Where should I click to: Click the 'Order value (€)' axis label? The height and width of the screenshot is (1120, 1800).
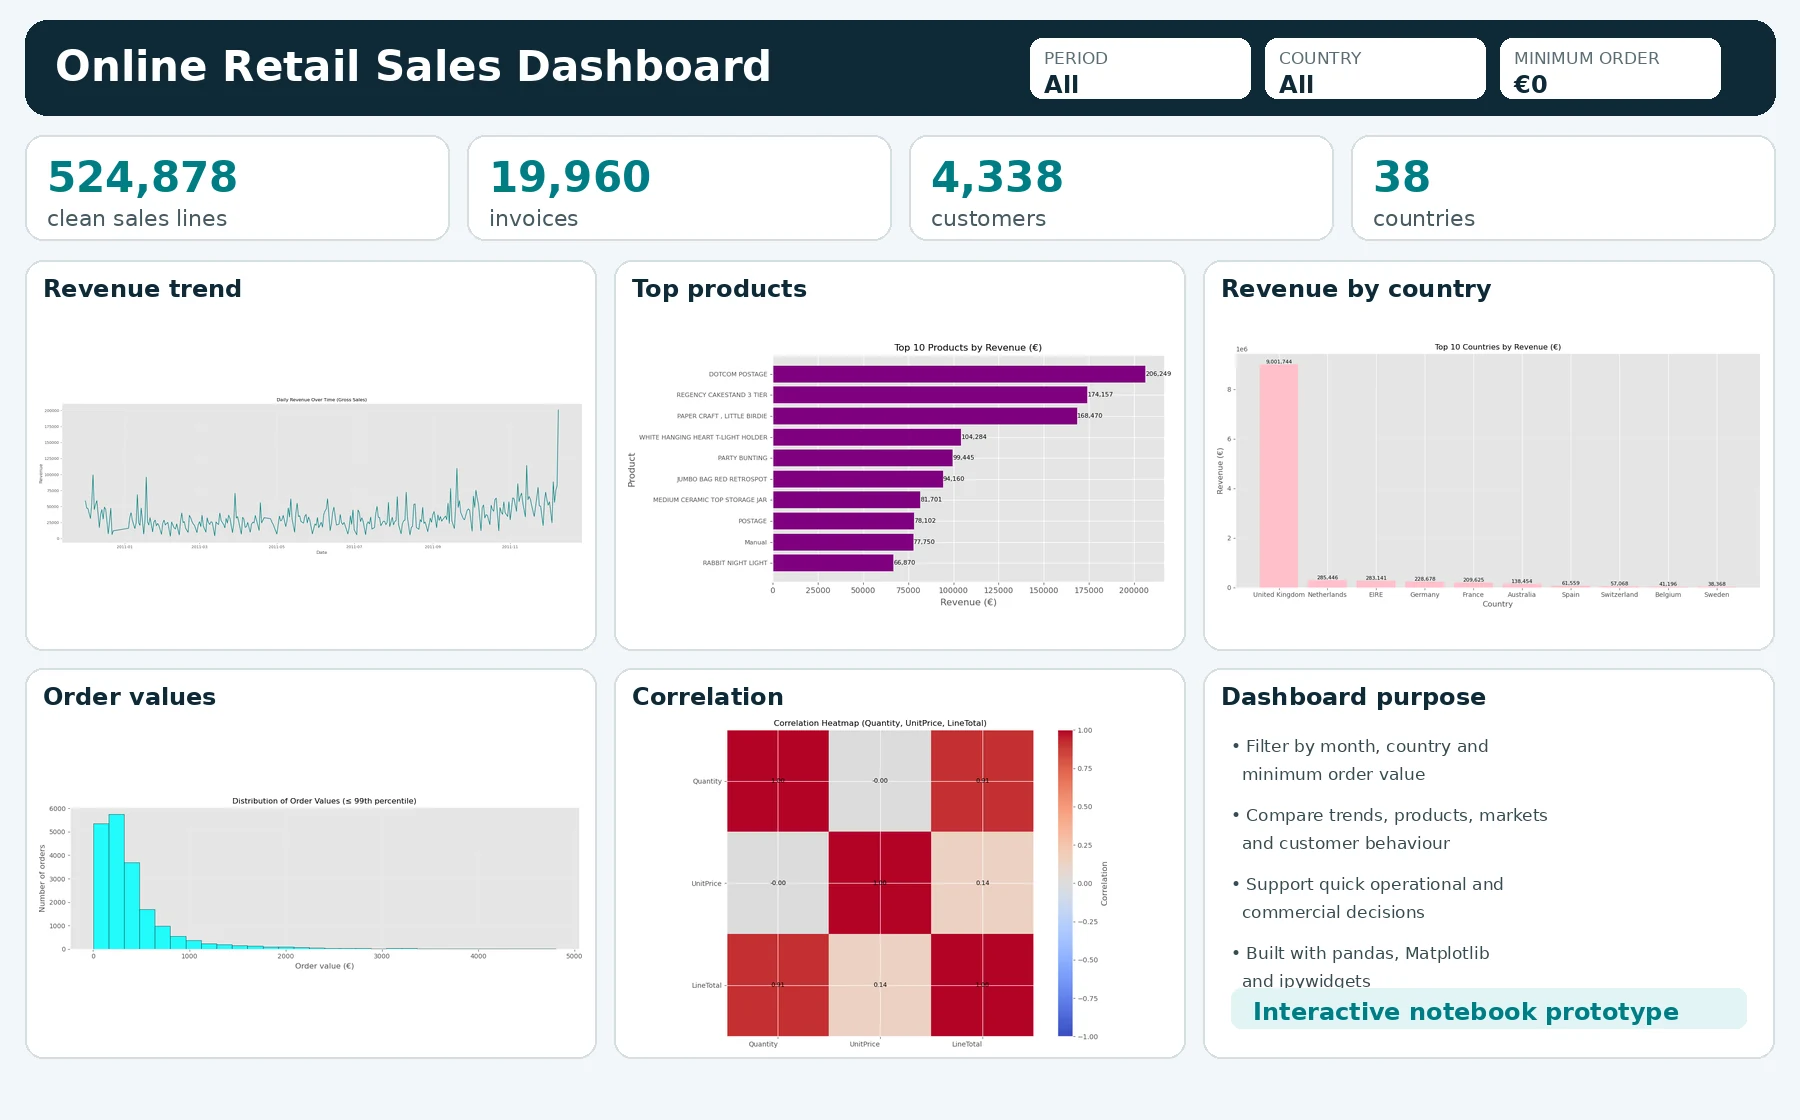(324, 966)
